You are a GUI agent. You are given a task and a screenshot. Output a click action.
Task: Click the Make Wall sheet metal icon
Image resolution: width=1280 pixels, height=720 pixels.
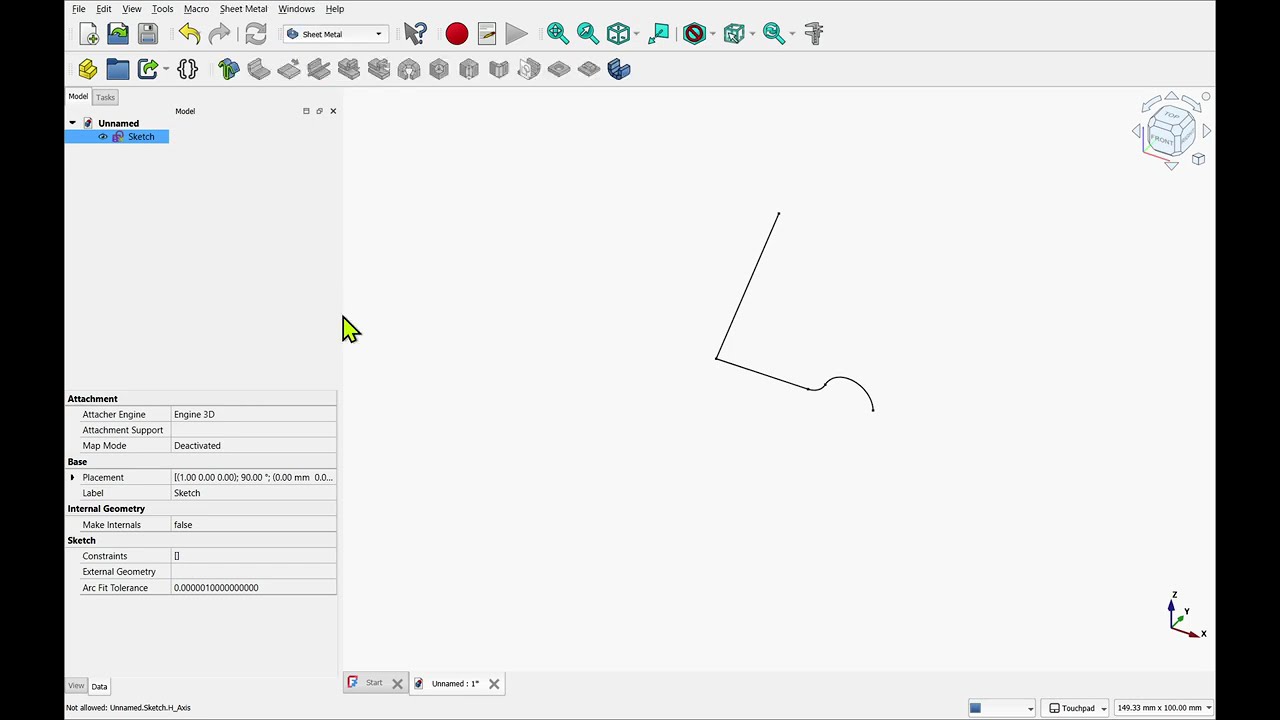pos(258,69)
